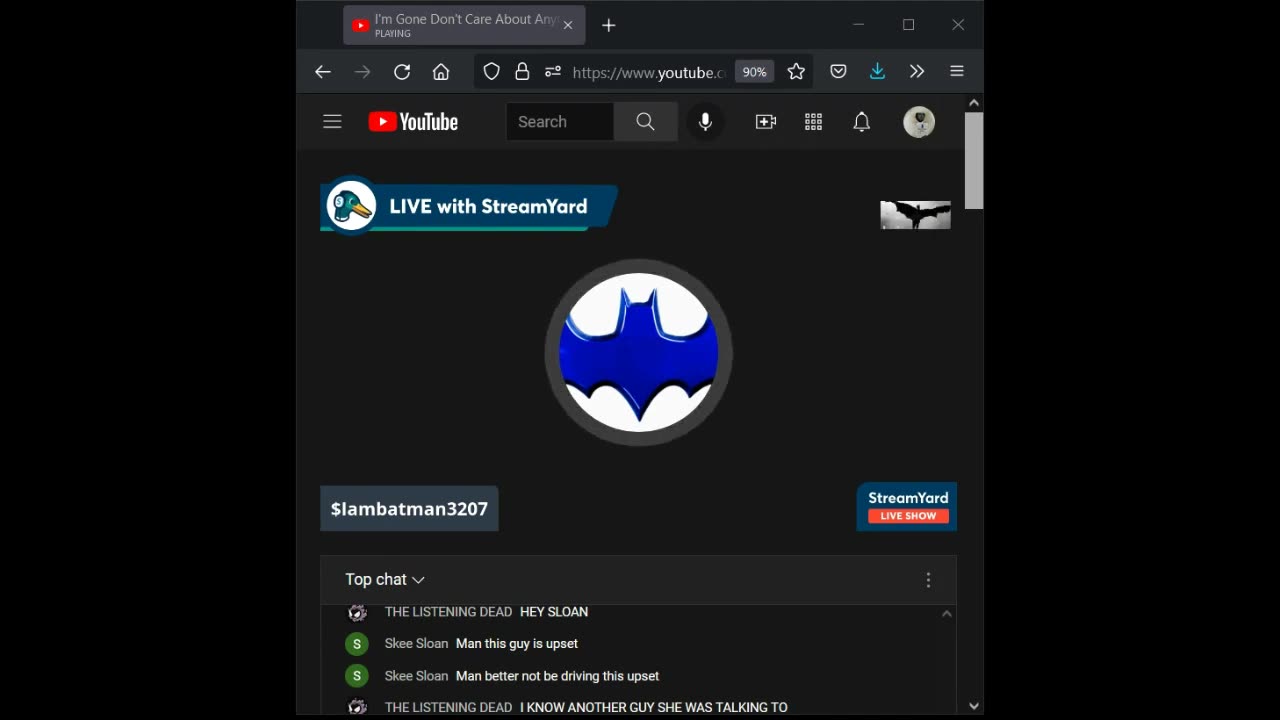The width and height of the screenshot is (1280, 720).
Task: Go back to previous page
Action: 322,72
